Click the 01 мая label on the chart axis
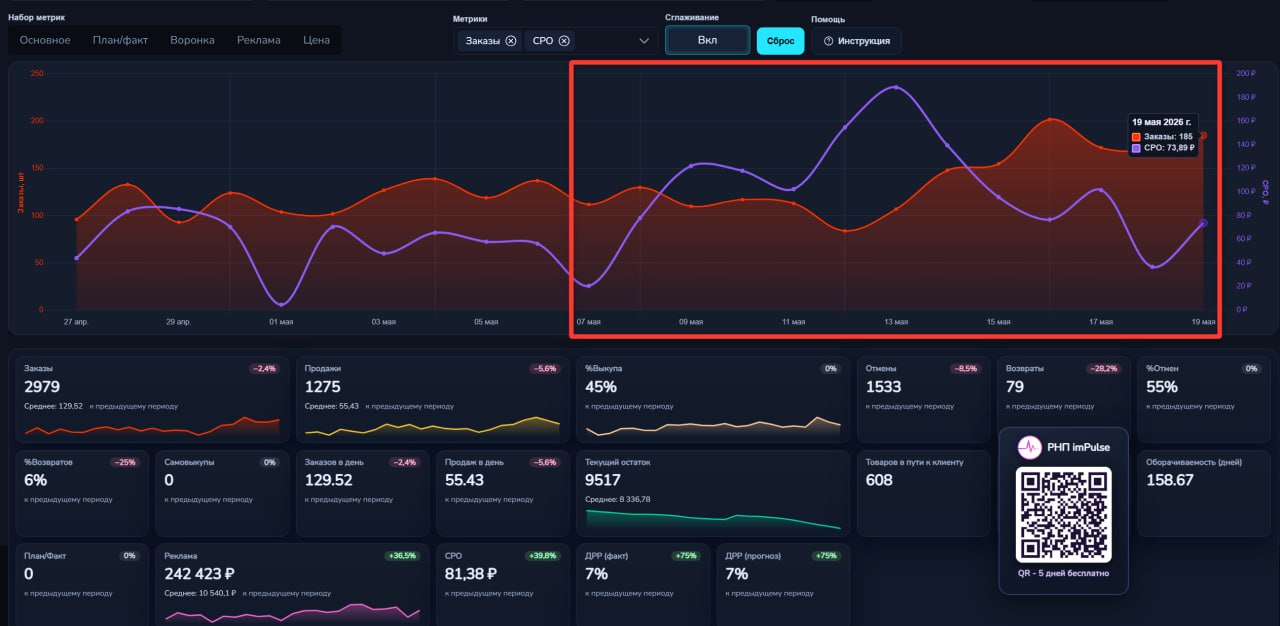 pyautogui.click(x=281, y=322)
